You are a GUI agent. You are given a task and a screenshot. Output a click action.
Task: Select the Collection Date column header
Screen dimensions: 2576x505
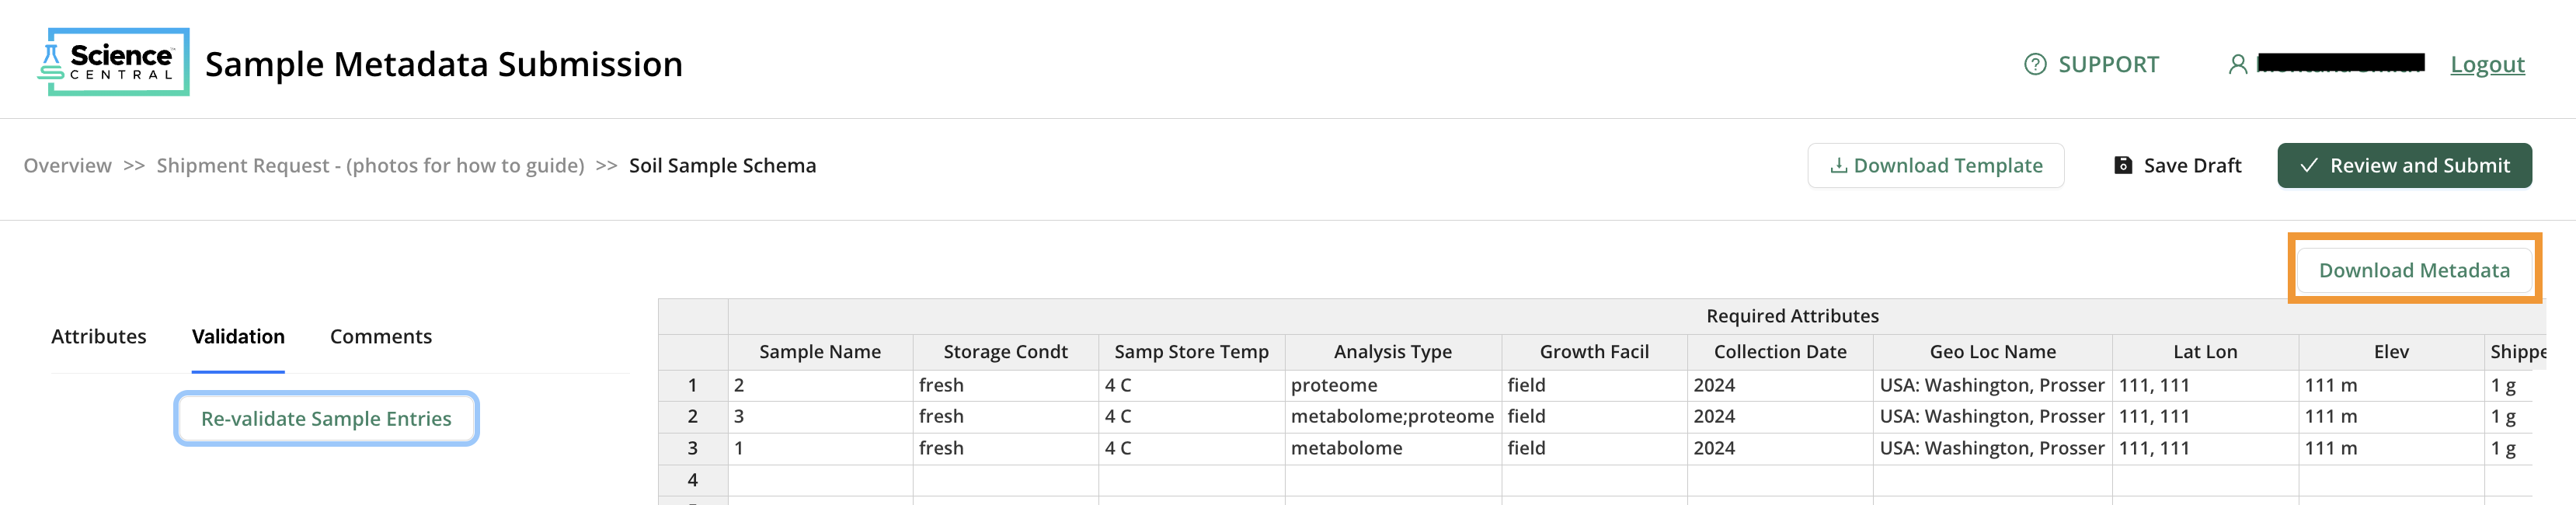[x=1779, y=352]
